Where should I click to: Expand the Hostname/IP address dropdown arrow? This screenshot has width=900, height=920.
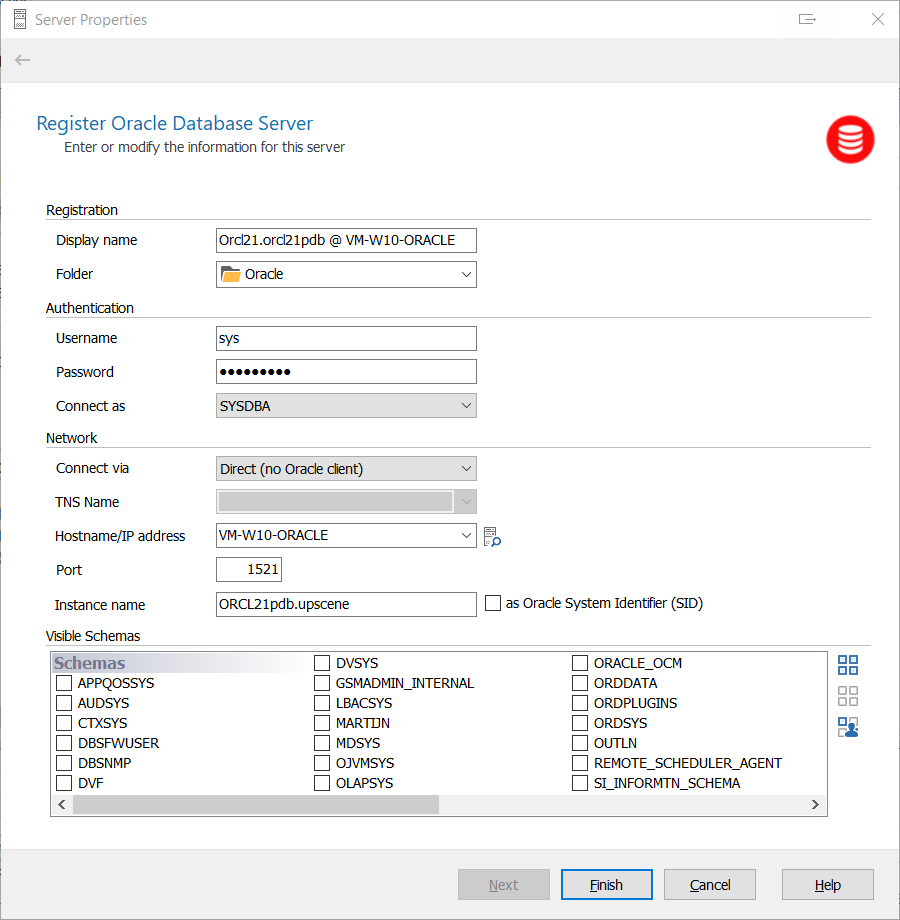(x=466, y=536)
